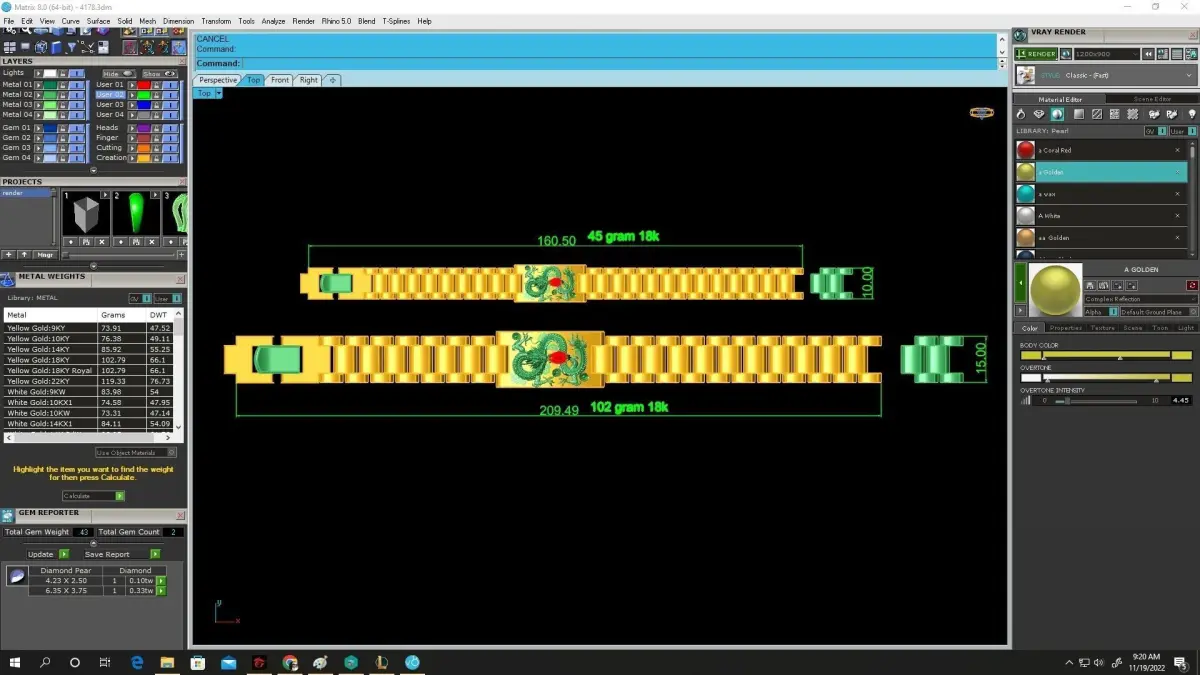Open the Properties tab in material settings
The width and height of the screenshot is (1200, 675).
click(1066, 328)
